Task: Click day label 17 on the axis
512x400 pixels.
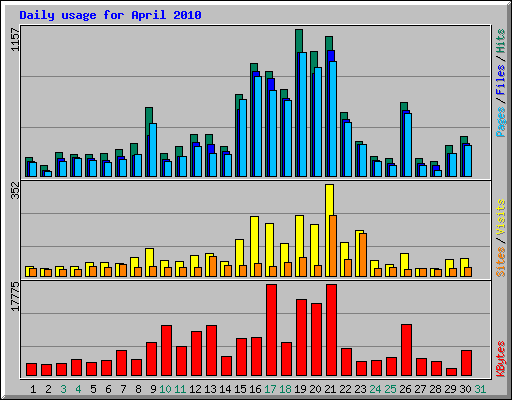Action: (x=270, y=389)
